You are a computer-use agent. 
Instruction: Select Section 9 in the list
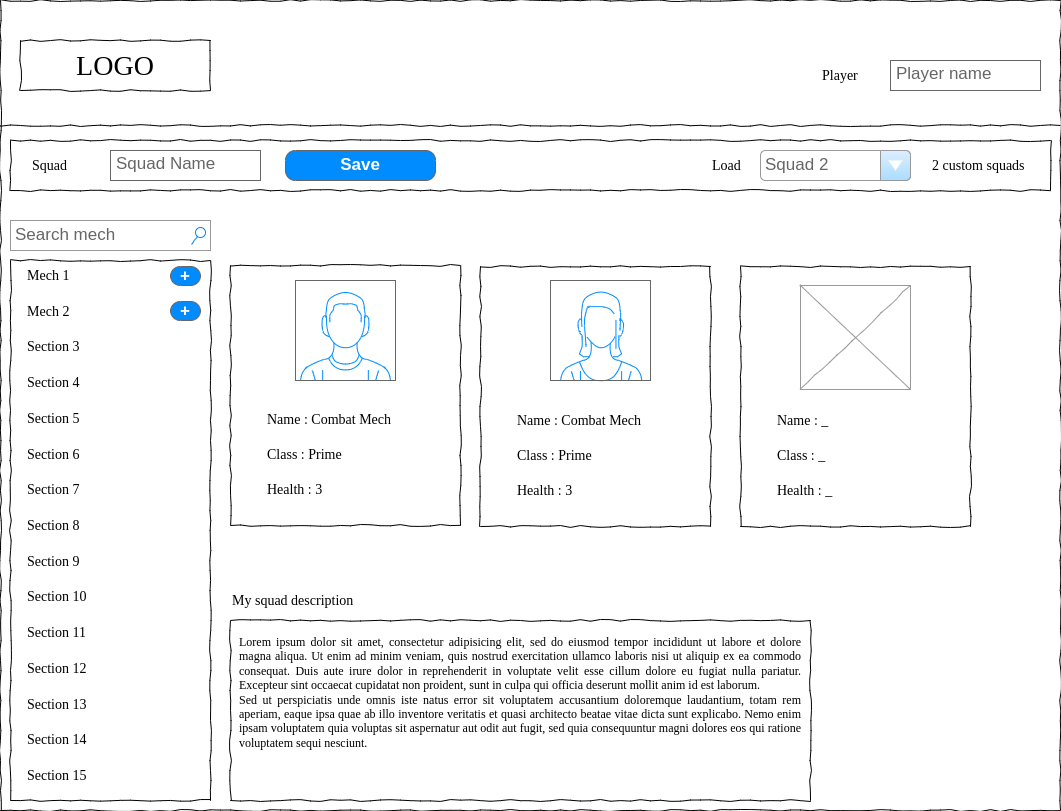[53, 561]
